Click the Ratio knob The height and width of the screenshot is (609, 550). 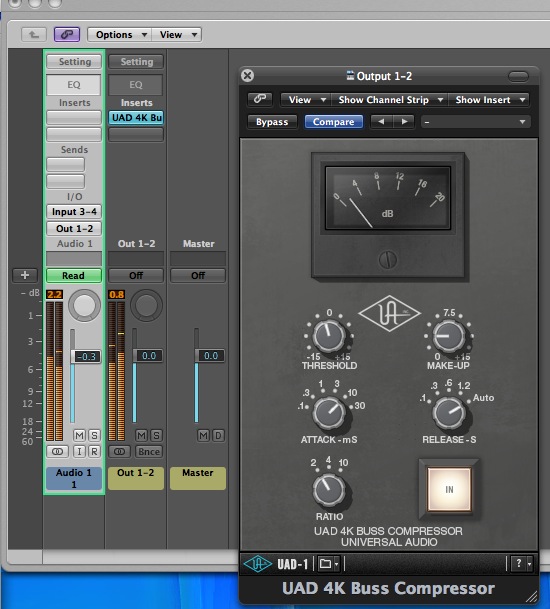click(329, 489)
